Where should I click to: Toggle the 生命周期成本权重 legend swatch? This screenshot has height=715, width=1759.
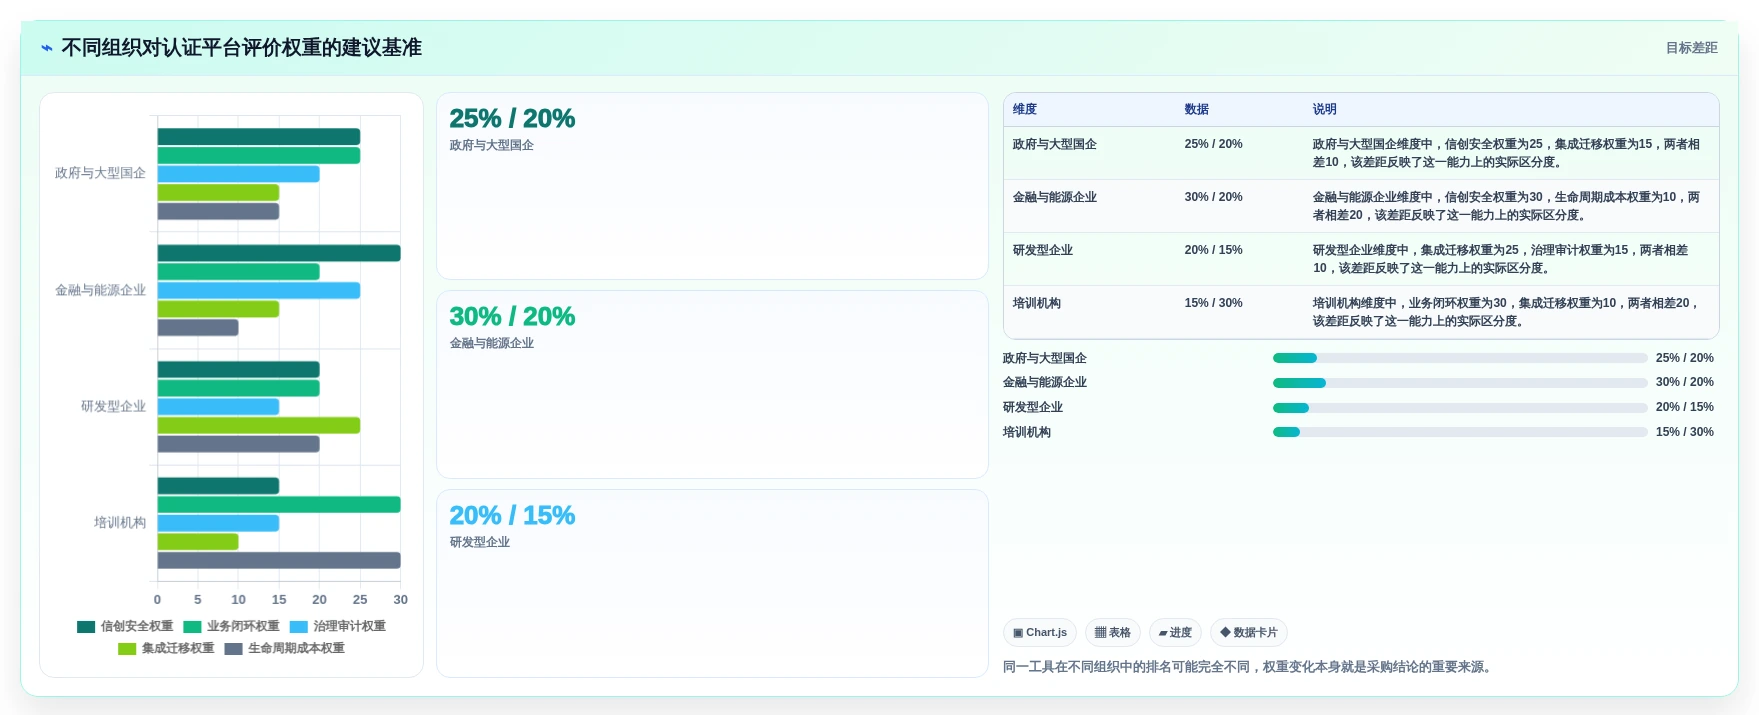[233, 648]
